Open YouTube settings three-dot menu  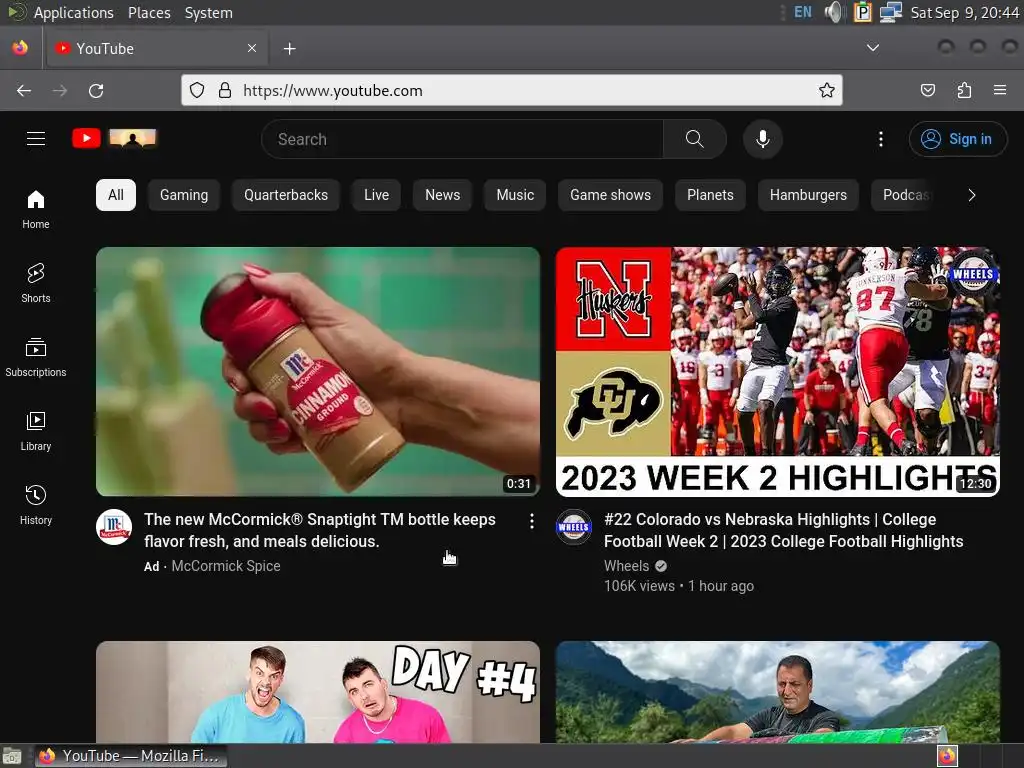tap(880, 138)
